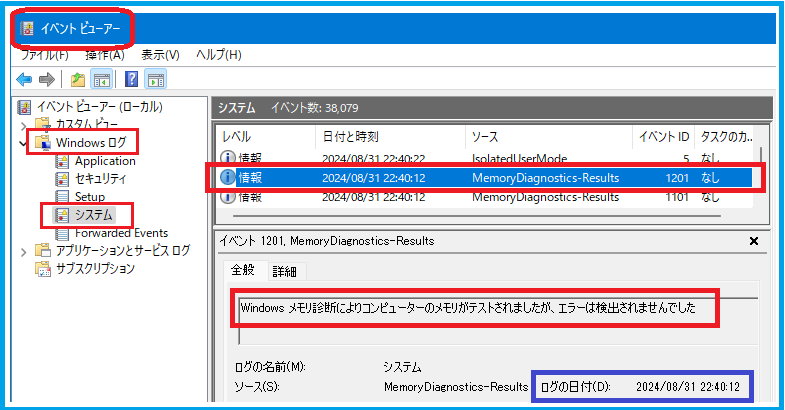Select the Application log
Viewport: 785px width, 410px height.
pos(105,161)
